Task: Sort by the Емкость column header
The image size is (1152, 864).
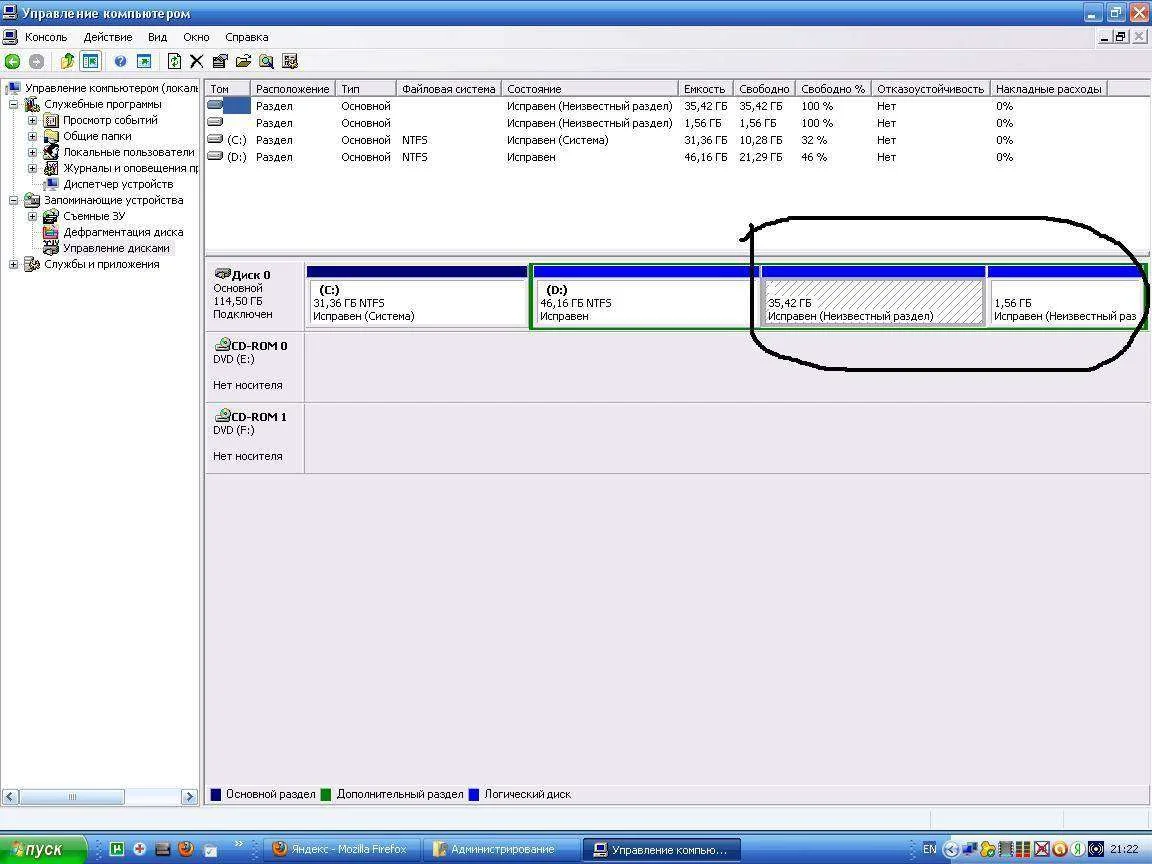Action: (x=705, y=89)
